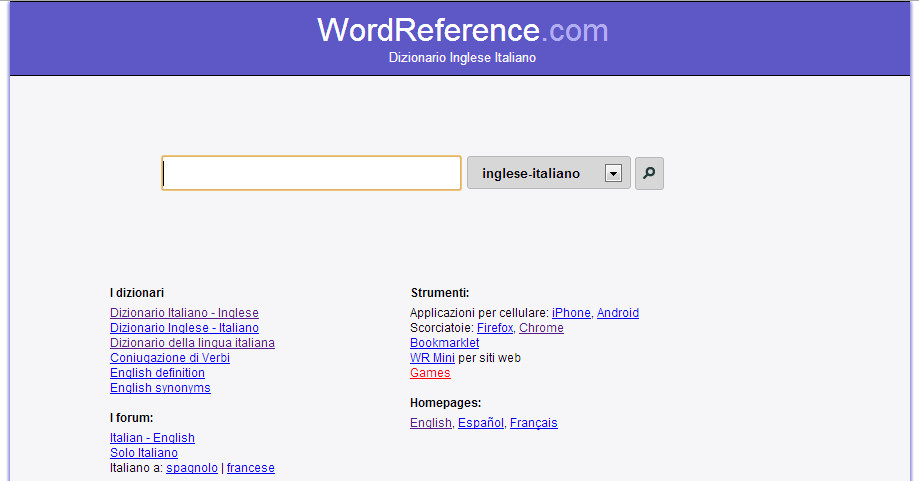This screenshot has height=481, width=919.
Task: Open the Android app link
Action: (x=618, y=313)
